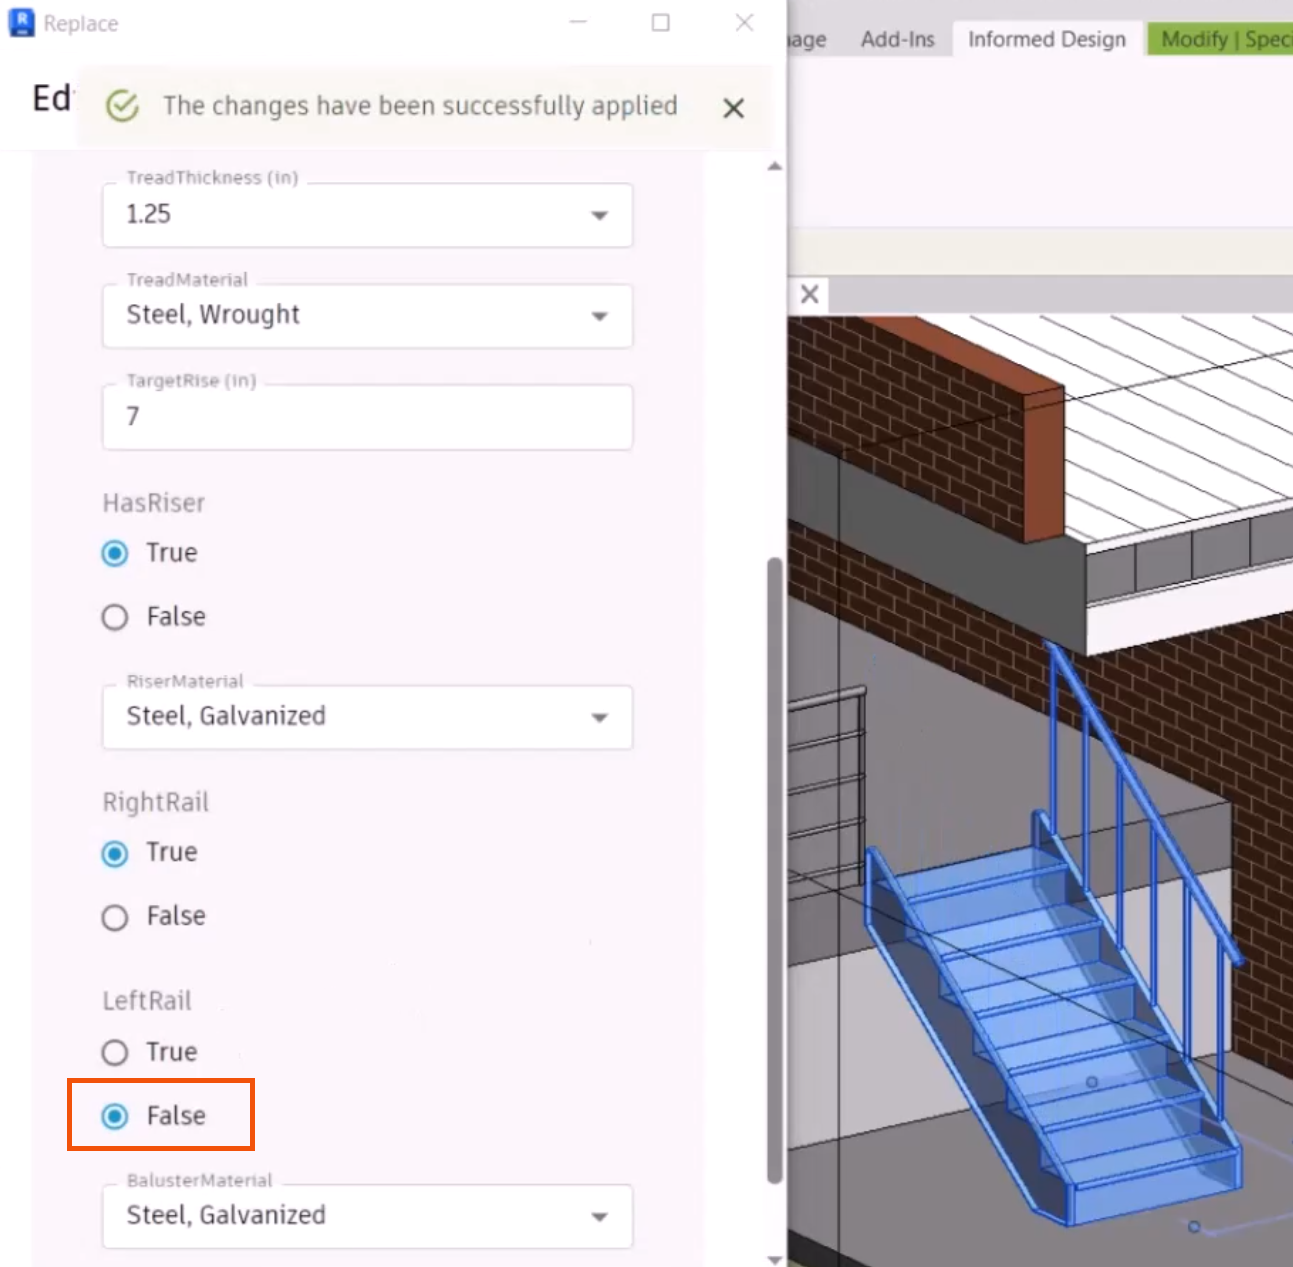The width and height of the screenshot is (1293, 1267).
Task: Switch to the Informed Design ribbon tab
Action: [x=1046, y=39]
